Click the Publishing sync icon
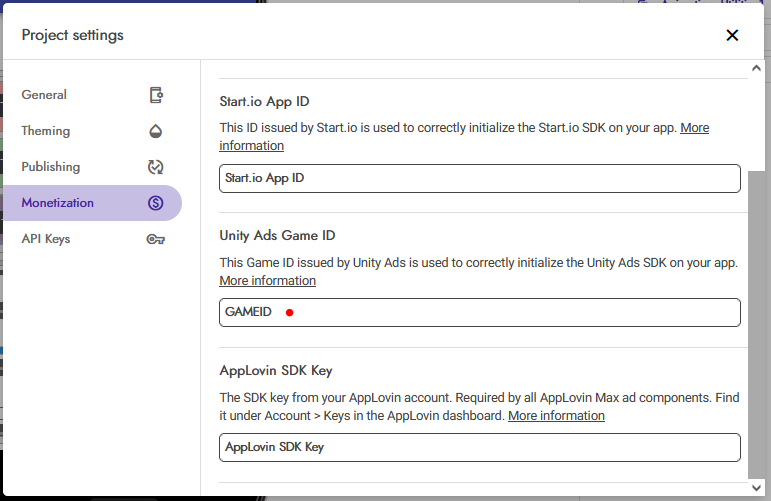The image size is (771, 501). [x=156, y=167]
